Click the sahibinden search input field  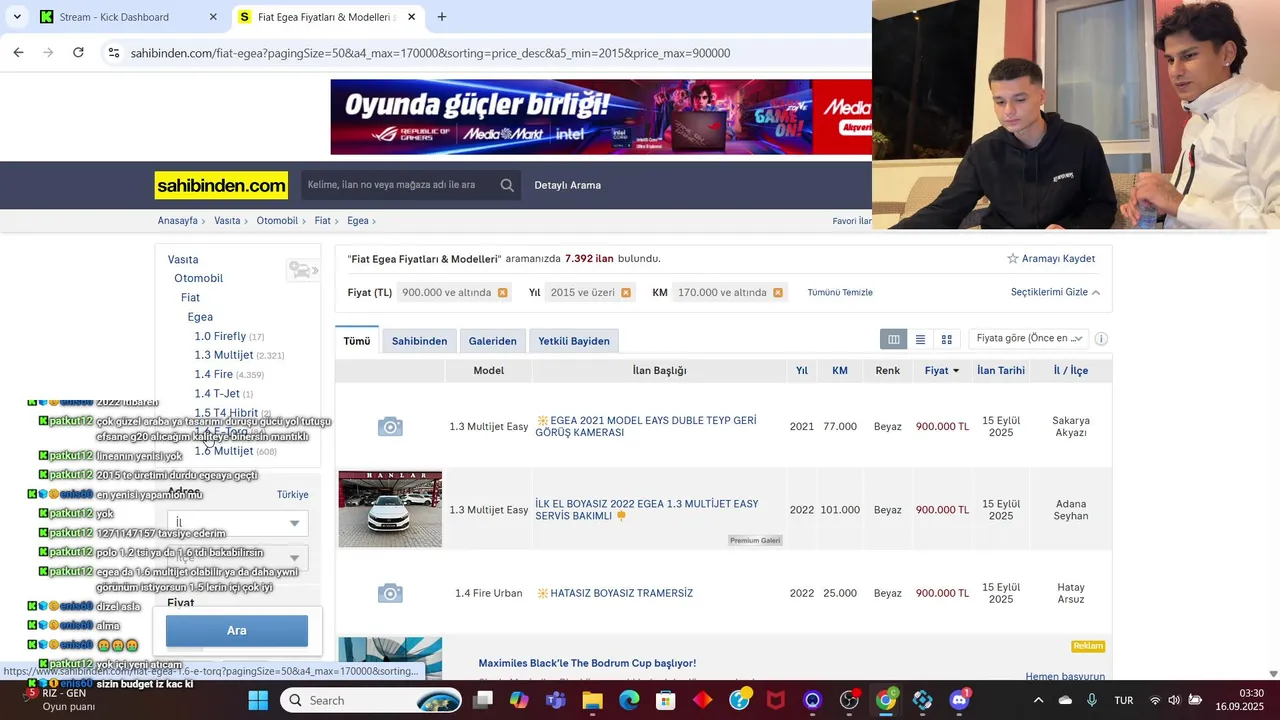pyautogui.click(x=398, y=185)
